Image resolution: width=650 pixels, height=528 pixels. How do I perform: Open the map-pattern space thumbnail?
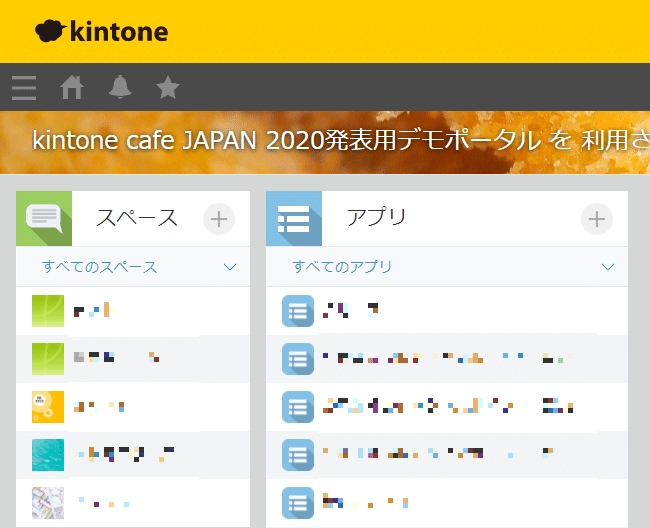(48, 503)
